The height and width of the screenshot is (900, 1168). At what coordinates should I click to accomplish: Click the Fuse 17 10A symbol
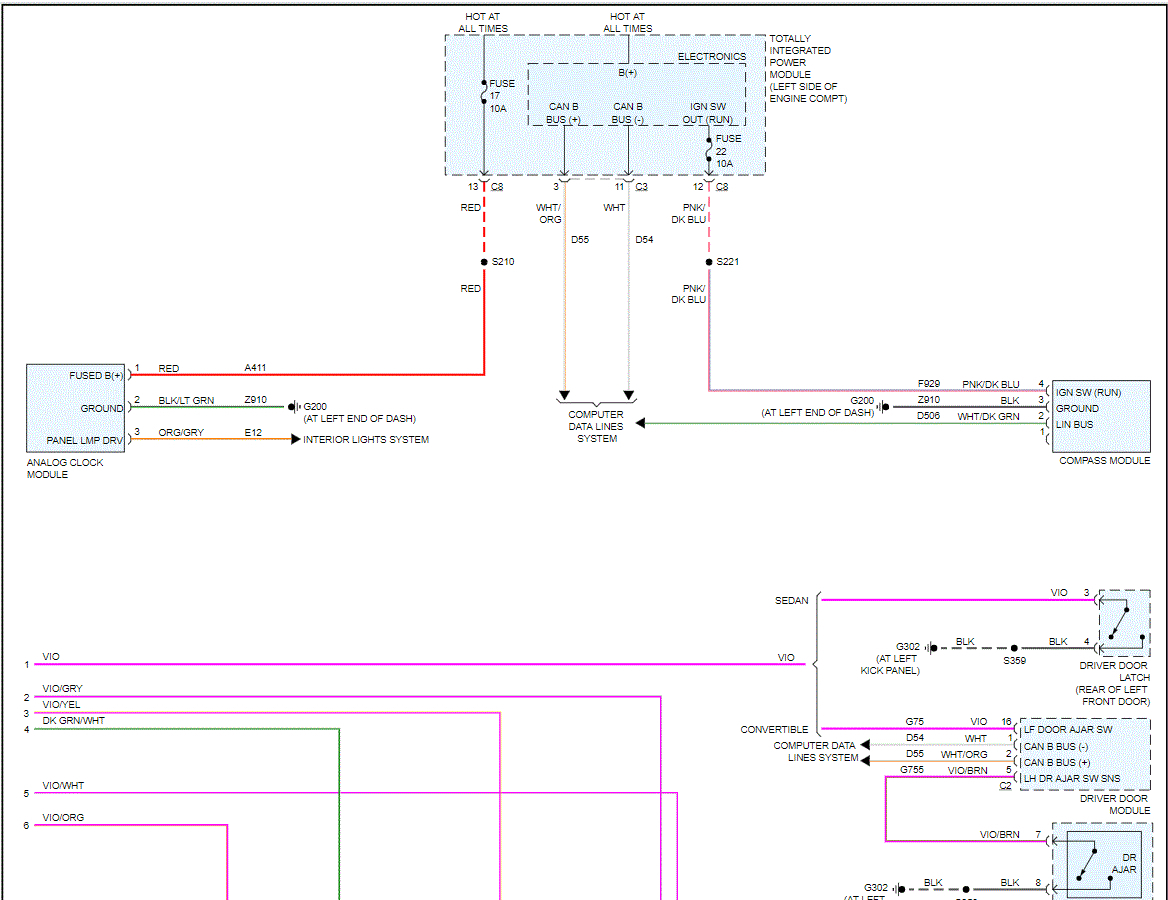coord(484,94)
